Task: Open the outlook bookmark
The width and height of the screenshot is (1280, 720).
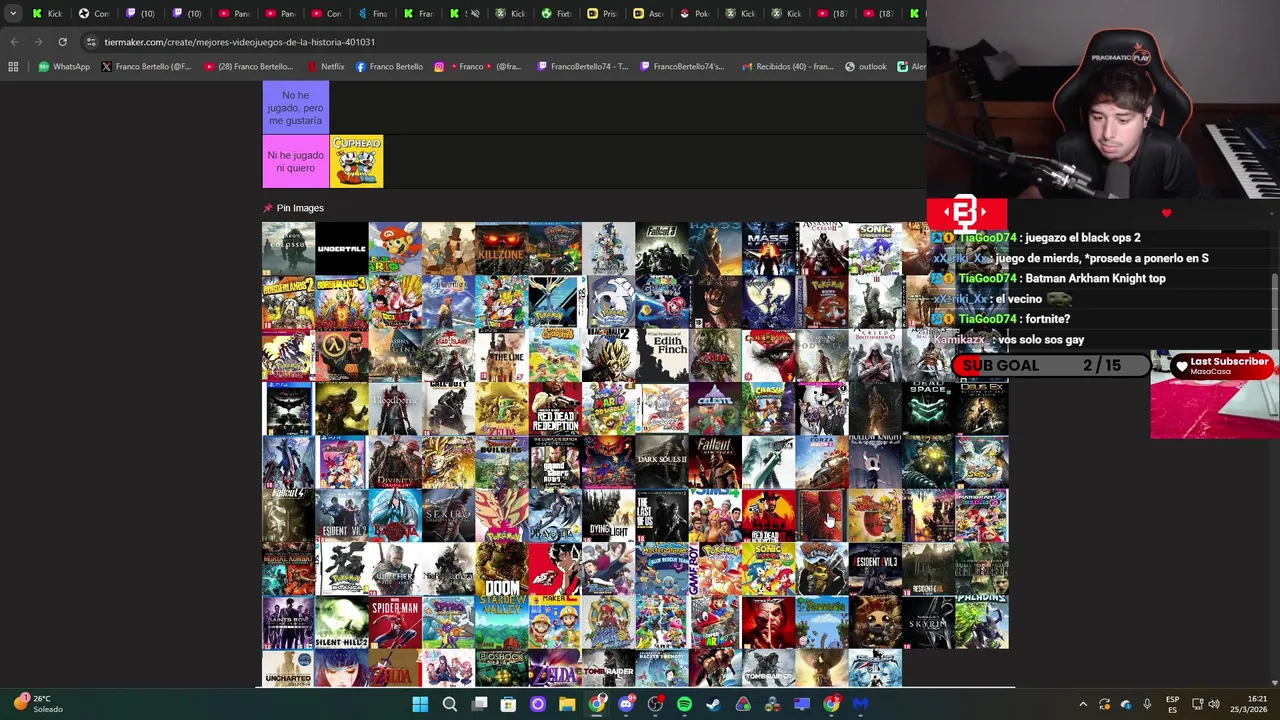Action: point(865,67)
